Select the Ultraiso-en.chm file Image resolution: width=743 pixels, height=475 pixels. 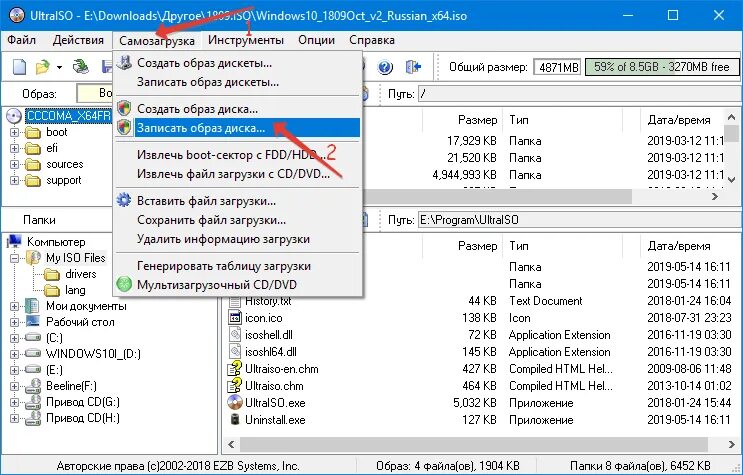coord(281,369)
